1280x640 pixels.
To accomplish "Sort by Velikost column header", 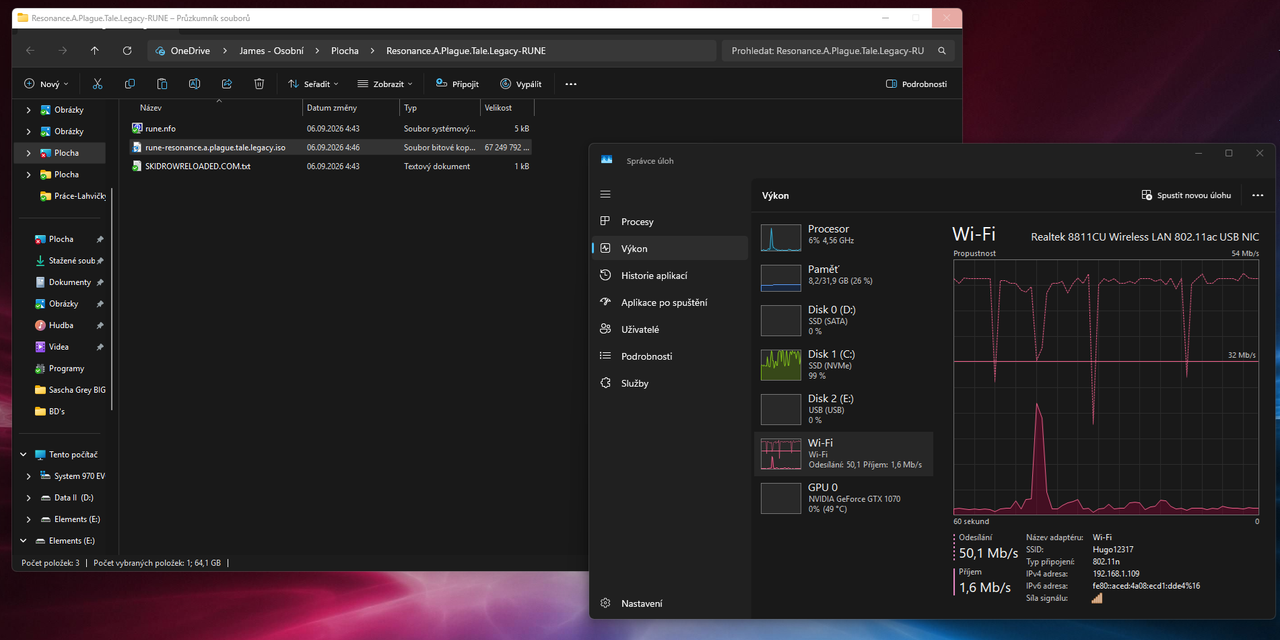I will pos(507,107).
